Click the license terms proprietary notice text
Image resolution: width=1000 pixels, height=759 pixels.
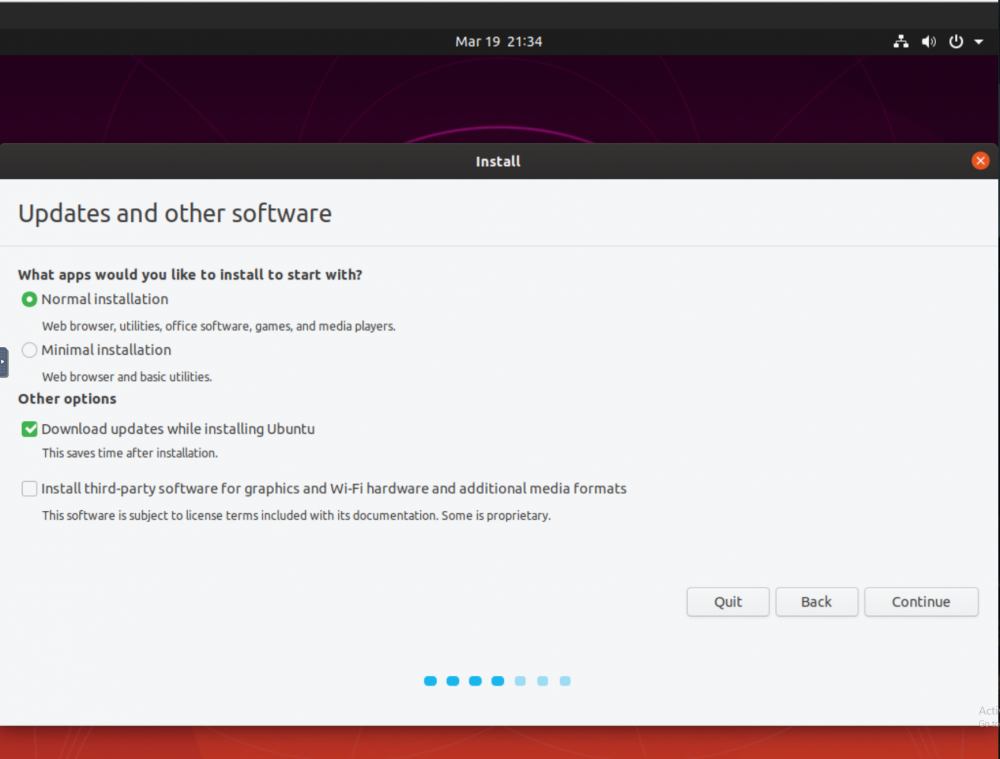click(296, 515)
